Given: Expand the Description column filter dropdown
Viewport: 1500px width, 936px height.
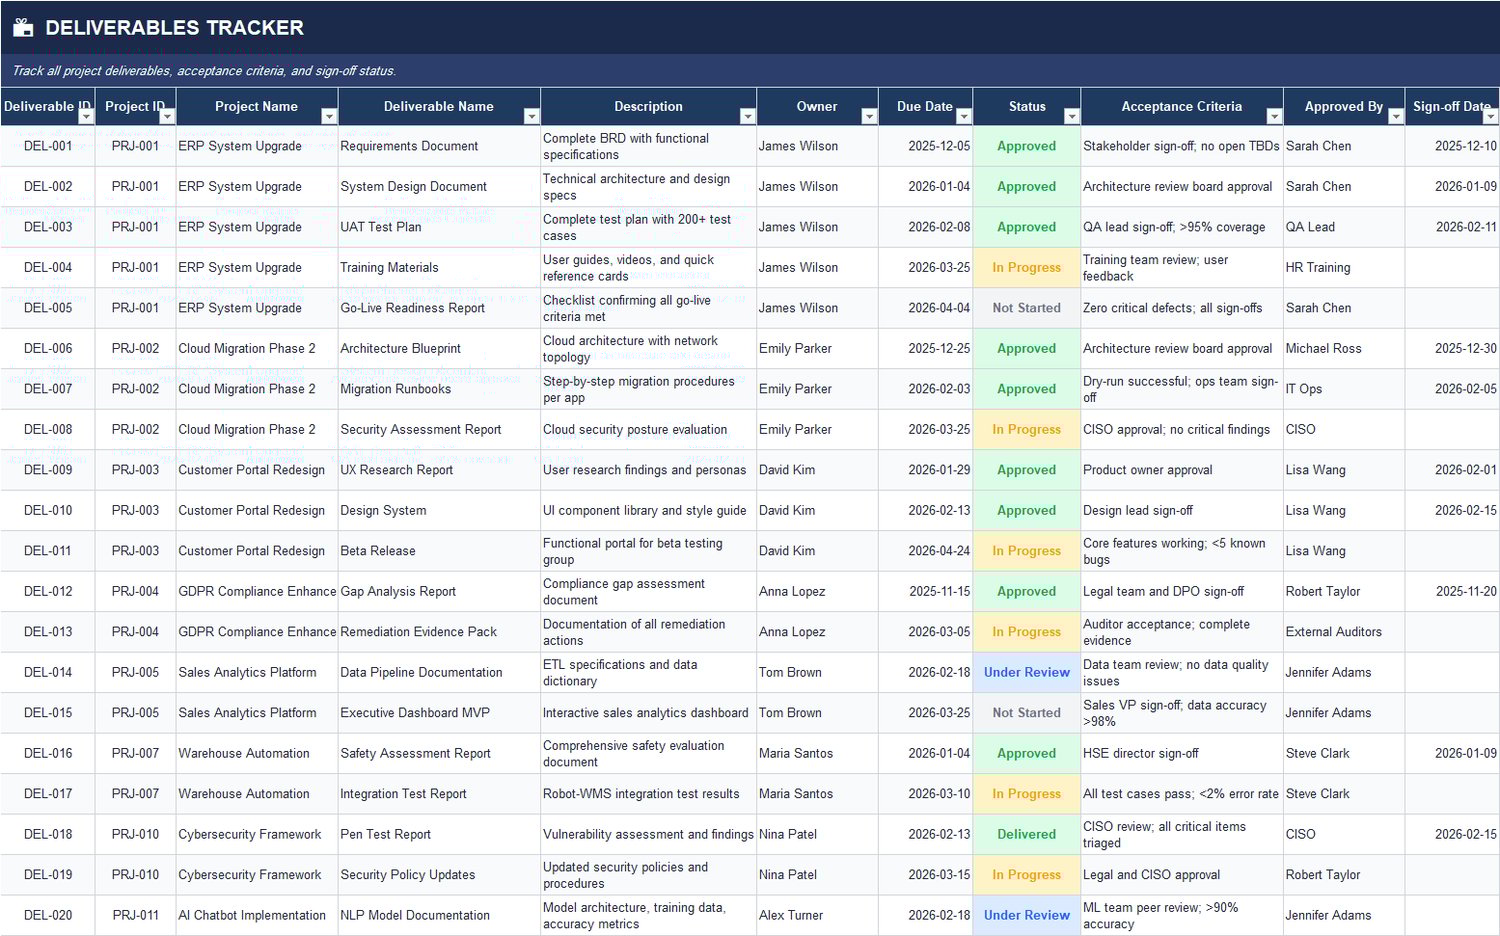Looking at the screenshot, I should [x=748, y=117].
